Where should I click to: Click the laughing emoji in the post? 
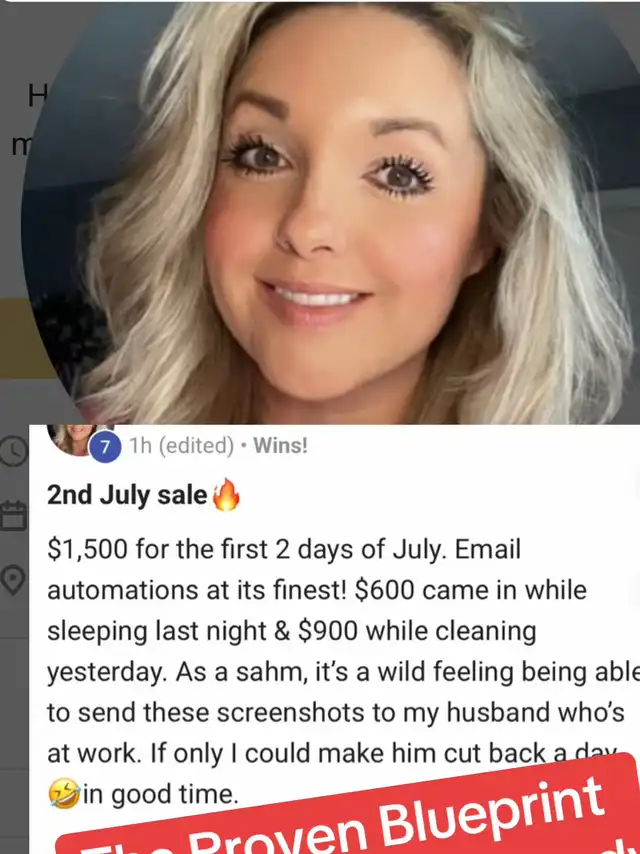(x=64, y=793)
